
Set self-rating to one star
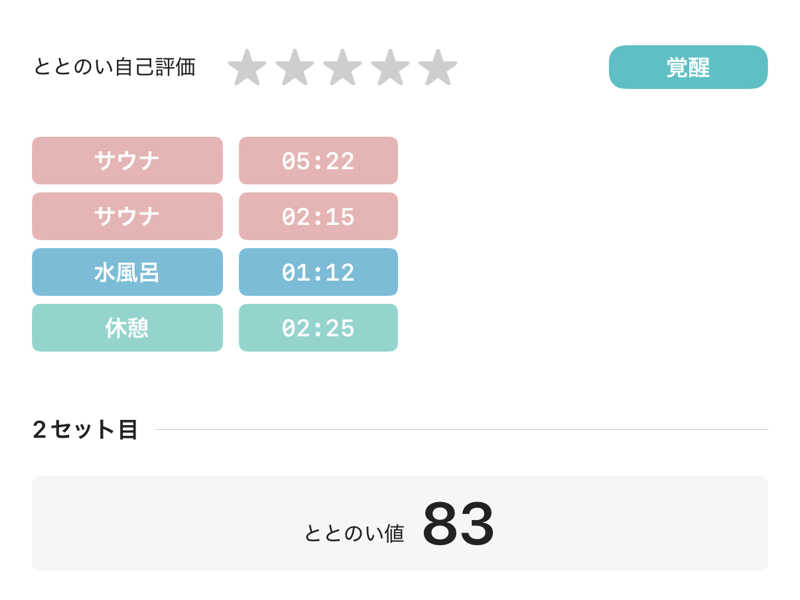point(247,67)
